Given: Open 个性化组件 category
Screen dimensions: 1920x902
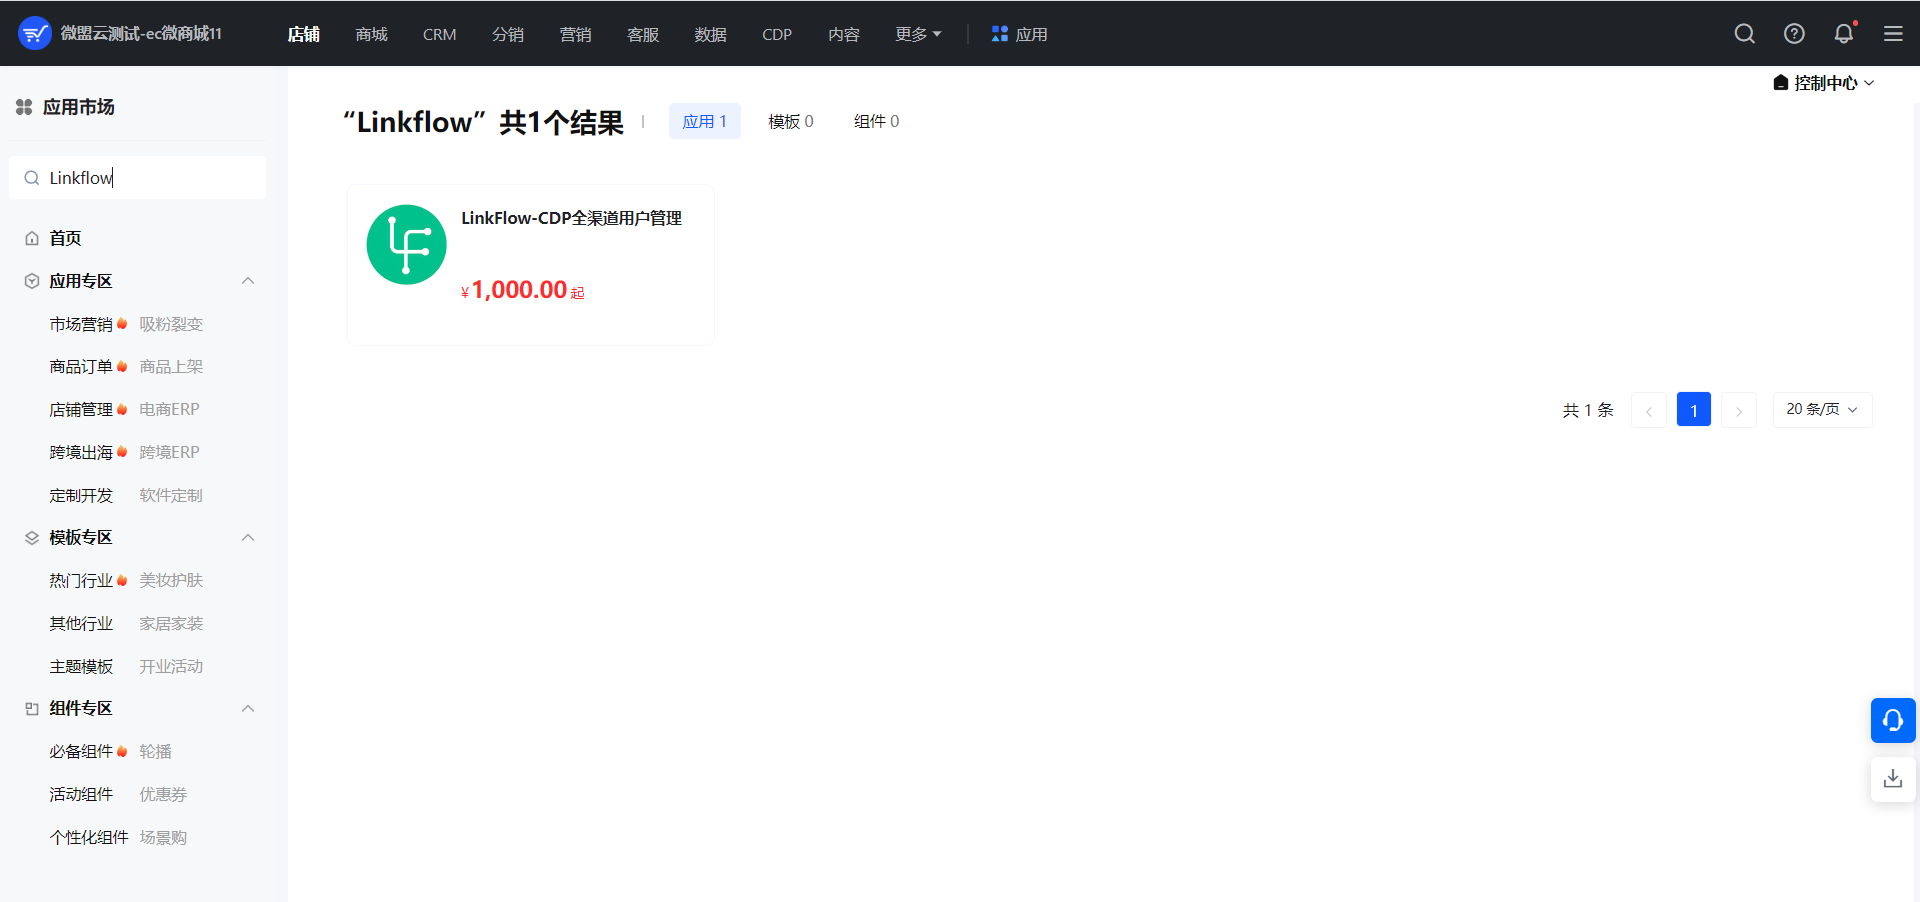Looking at the screenshot, I should click(89, 837).
